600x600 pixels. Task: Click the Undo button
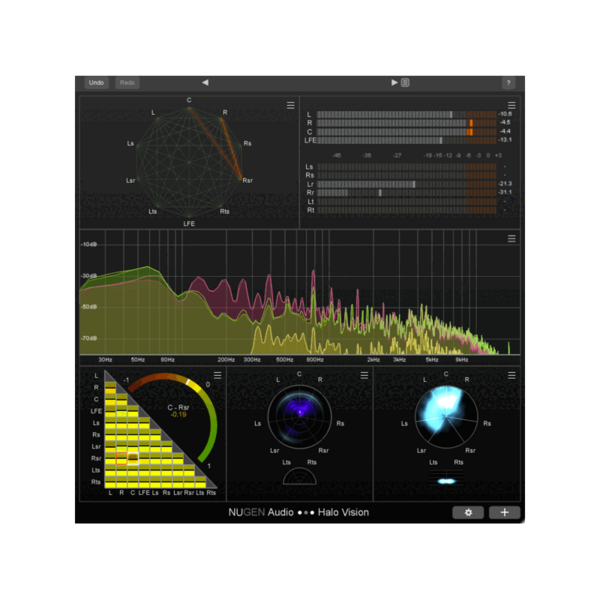click(x=96, y=83)
